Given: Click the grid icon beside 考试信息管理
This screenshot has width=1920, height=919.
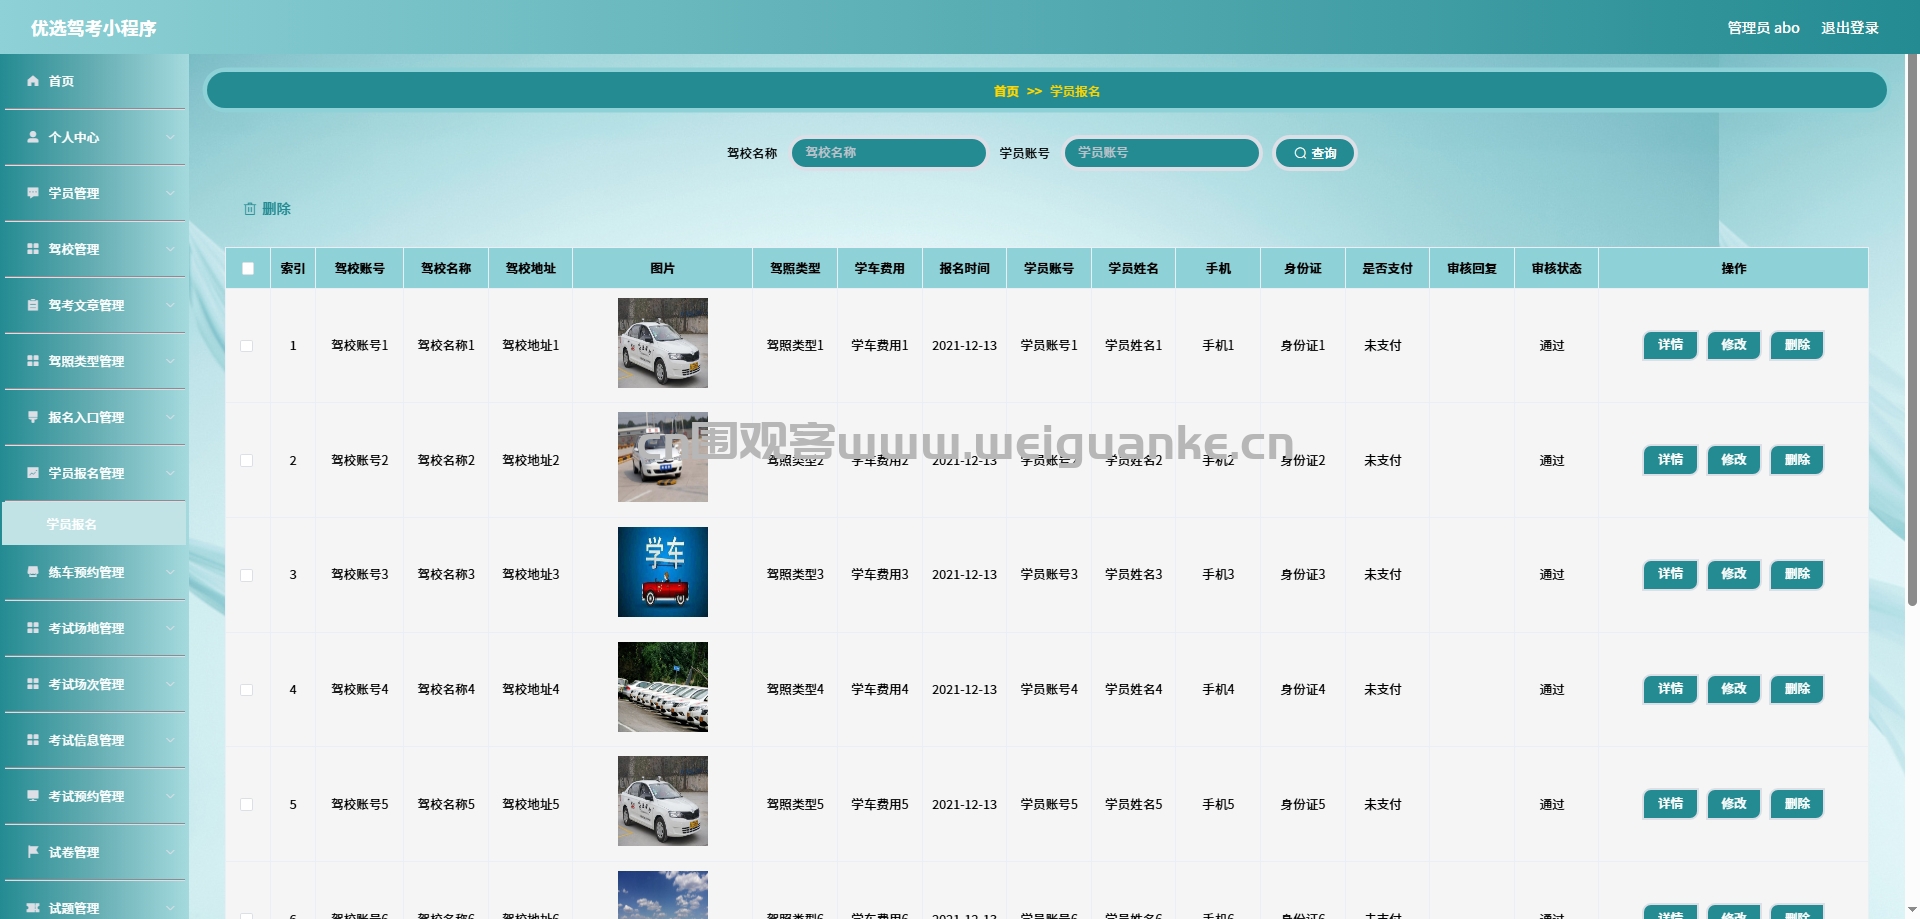Looking at the screenshot, I should click(x=33, y=740).
